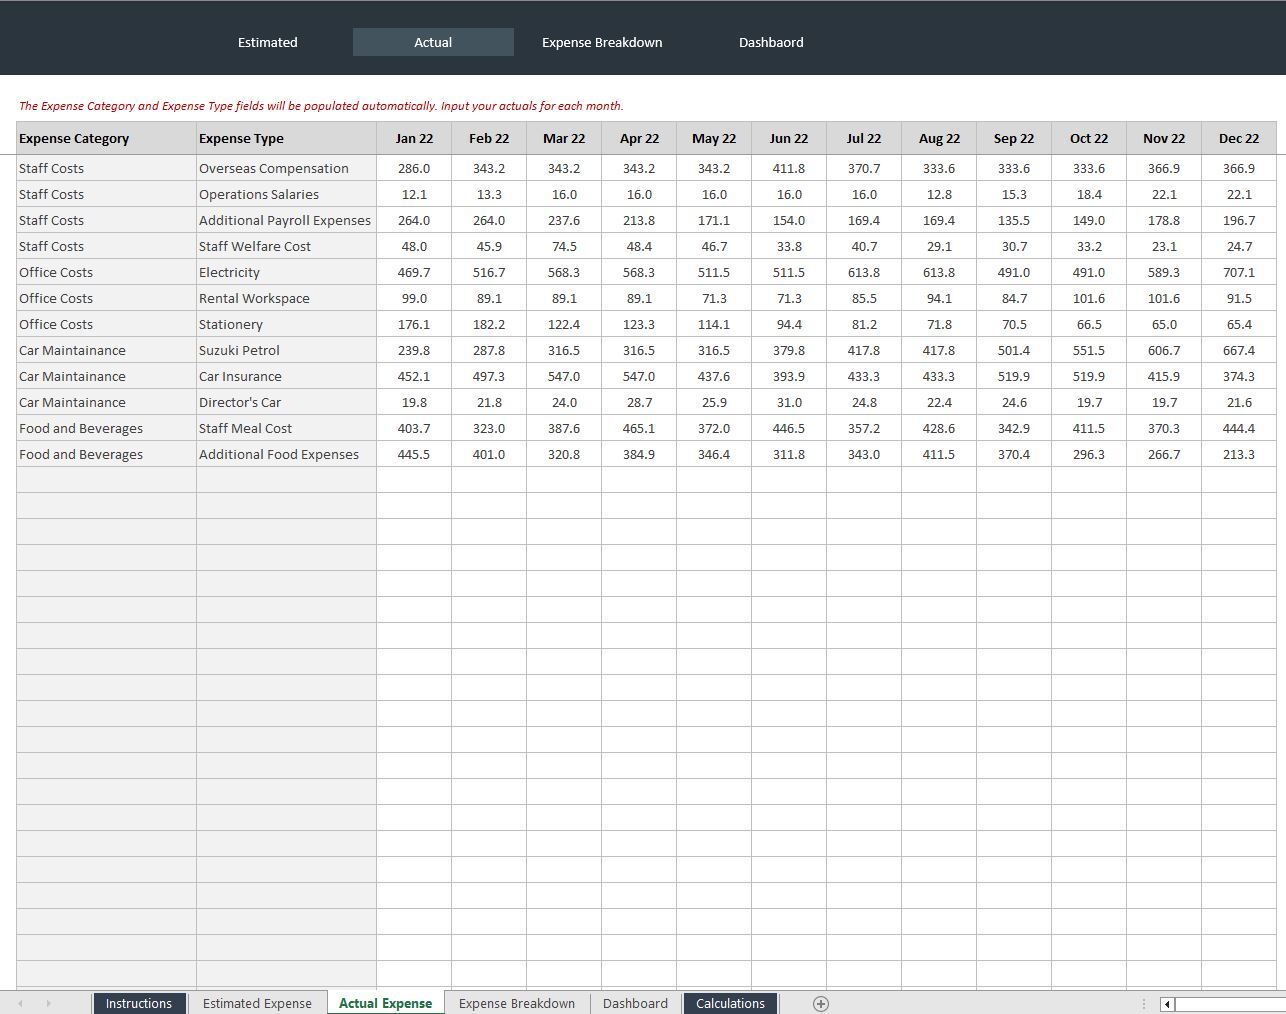Image resolution: width=1286 pixels, height=1014 pixels.
Task: Click Oct 22 value 18.4 for Operations Salaries
Action: coord(1089,194)
